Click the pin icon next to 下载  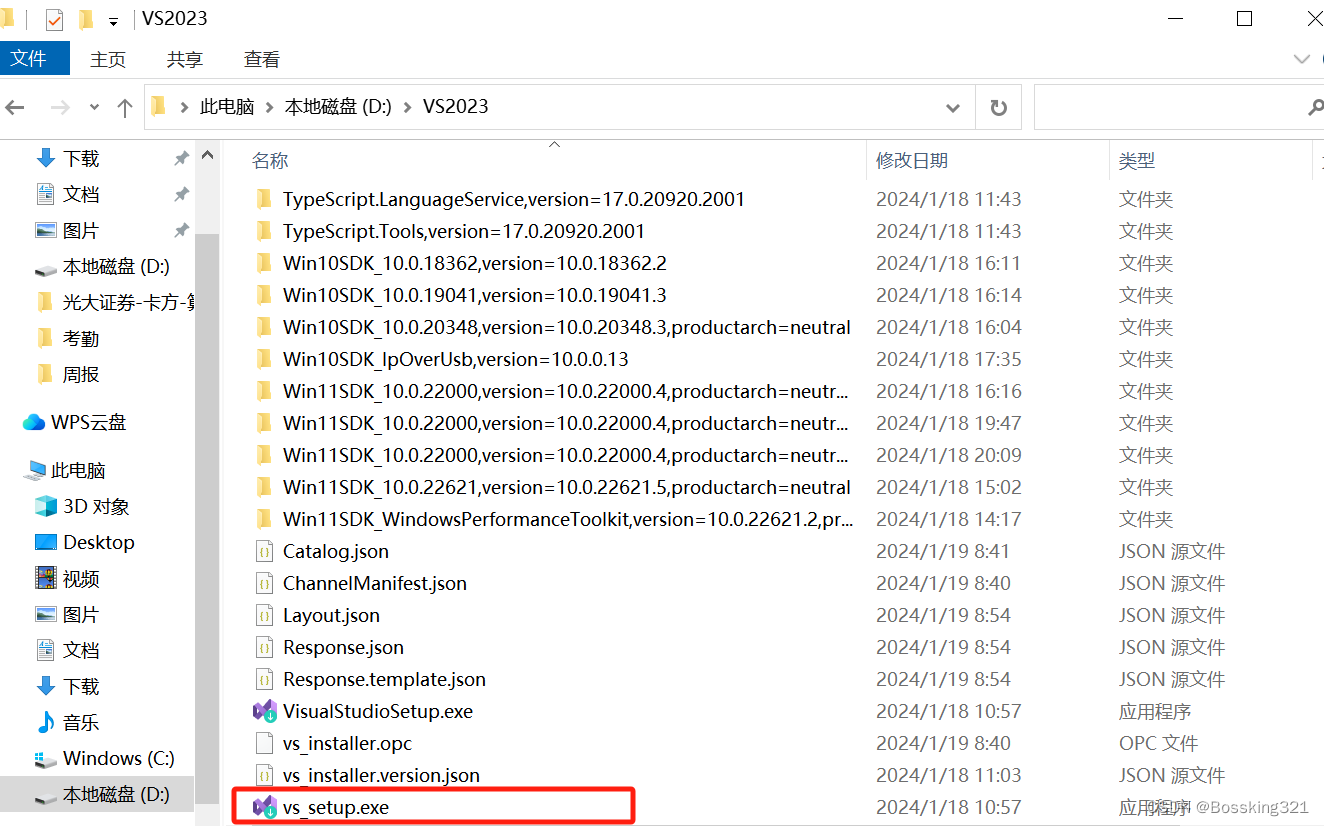[x=181, y=158]
